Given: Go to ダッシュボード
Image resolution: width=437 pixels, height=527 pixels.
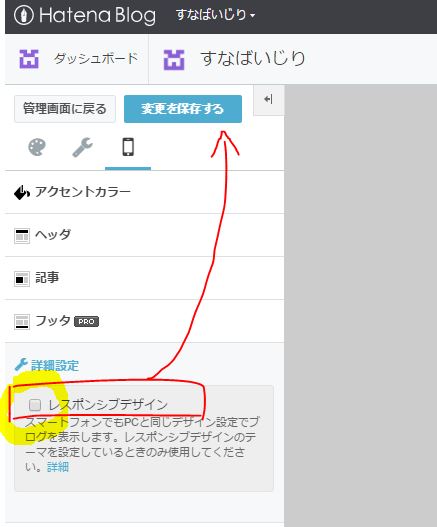Looking at the screenshot, I should pyautogui.click(x=96, y=58).
